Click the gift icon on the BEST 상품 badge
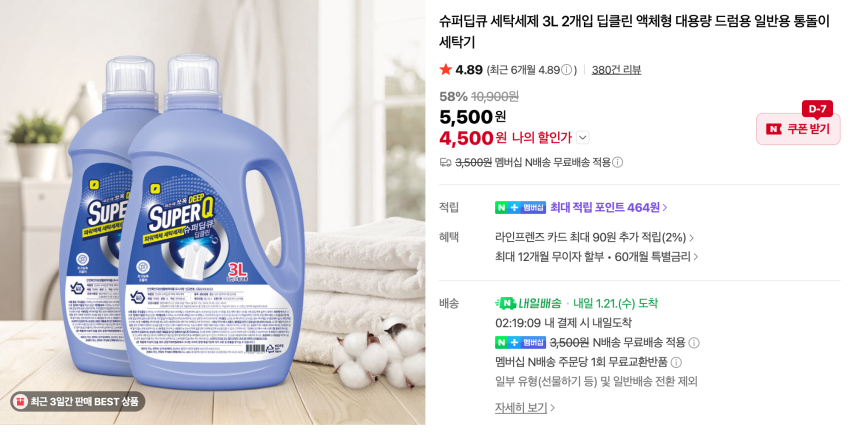Screen dimensions: 850x432 click(x=21, y=402)
